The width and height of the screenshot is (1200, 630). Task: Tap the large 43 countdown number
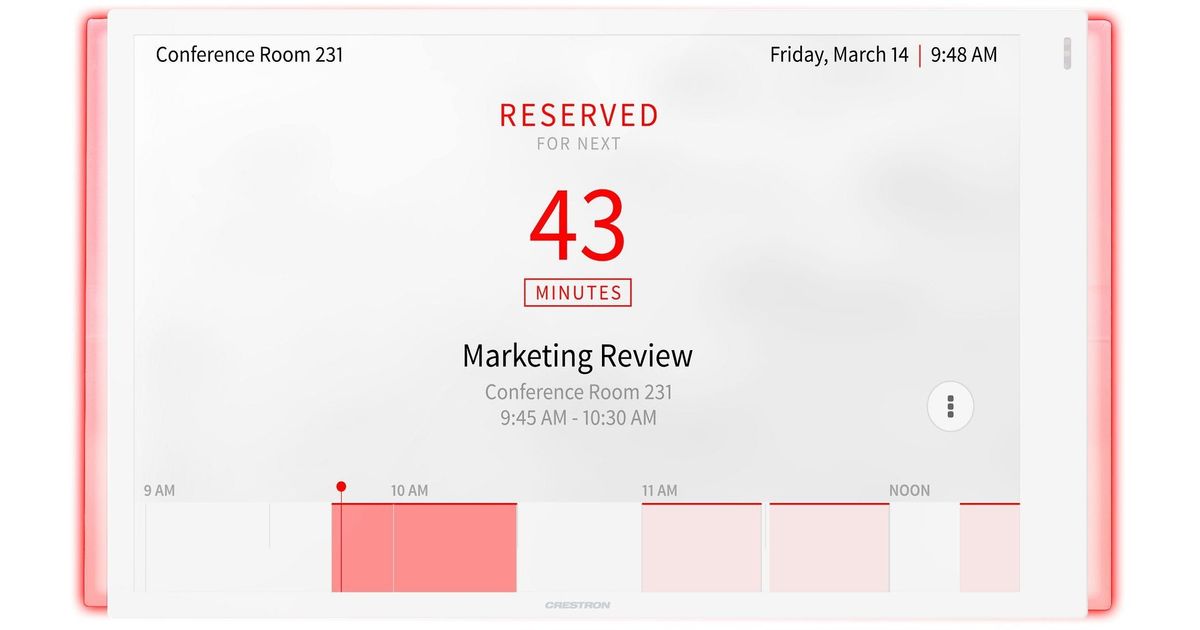click(x=577, y=227)
